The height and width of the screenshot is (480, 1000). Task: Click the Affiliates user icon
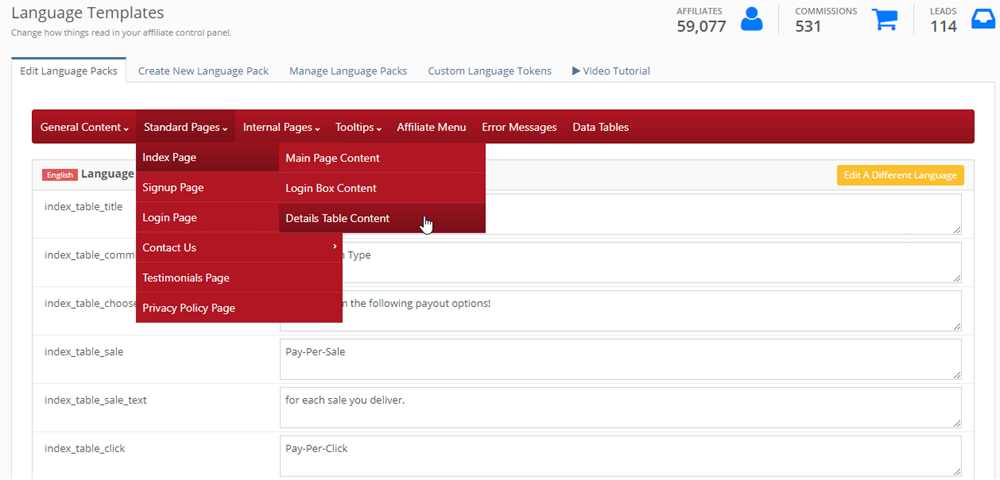point(752,19)
